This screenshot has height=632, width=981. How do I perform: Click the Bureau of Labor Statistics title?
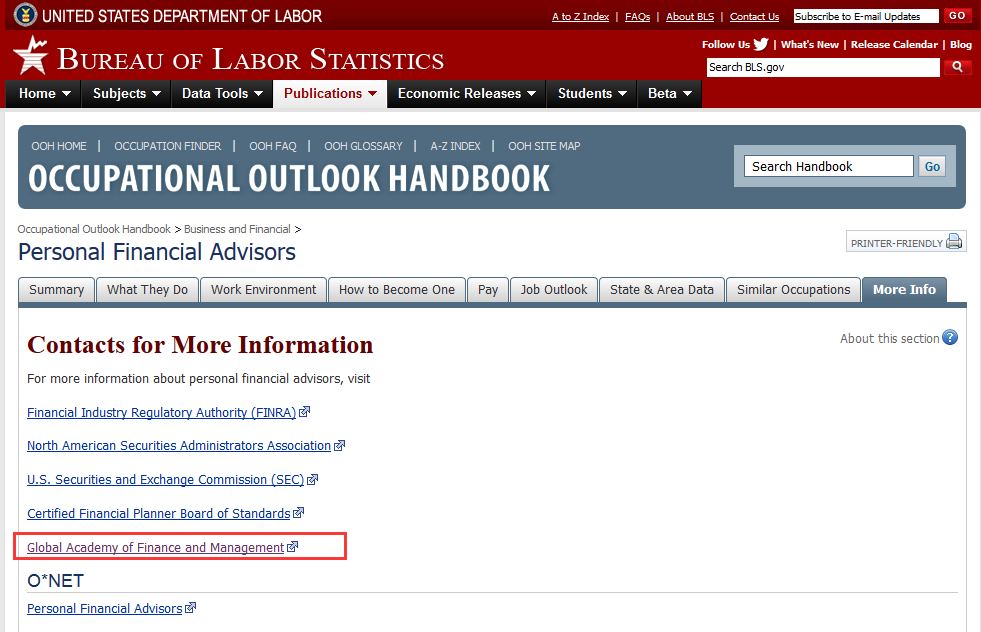point(250,59)
